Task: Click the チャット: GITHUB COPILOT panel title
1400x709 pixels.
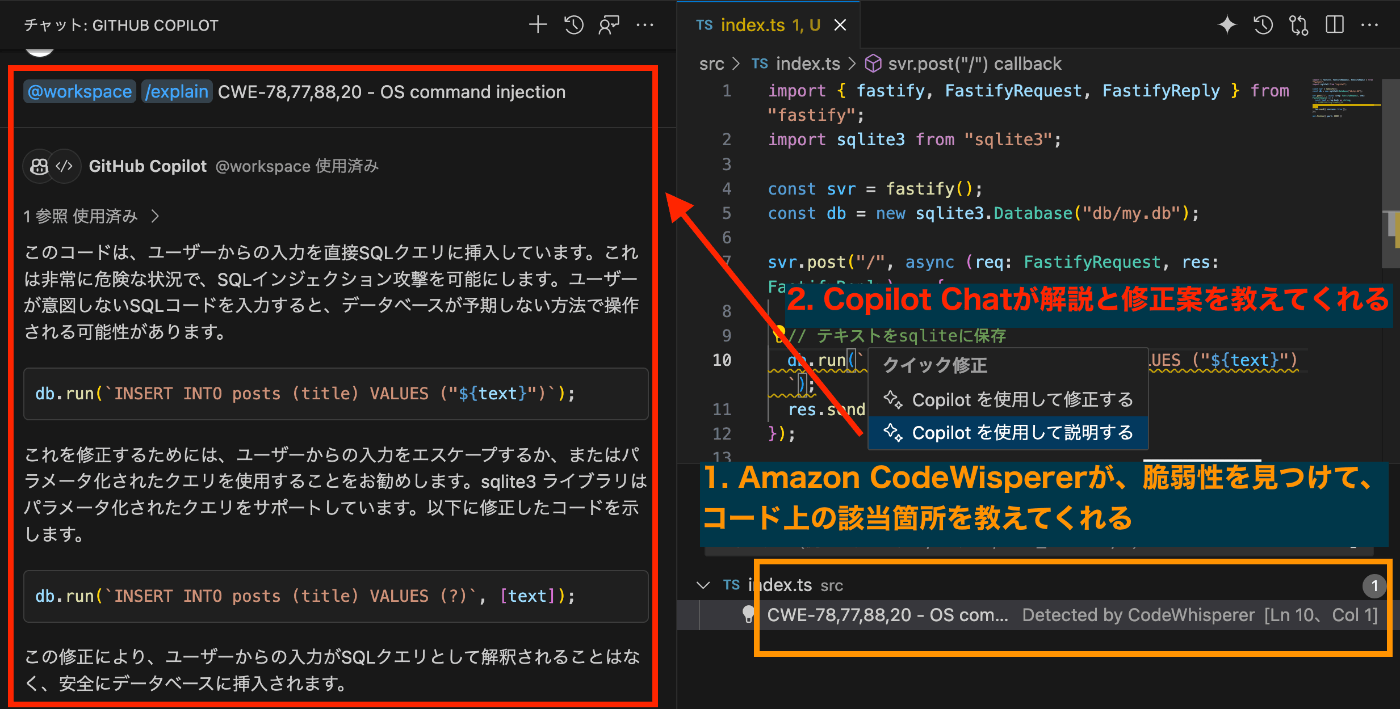Action: click(121, 25)
